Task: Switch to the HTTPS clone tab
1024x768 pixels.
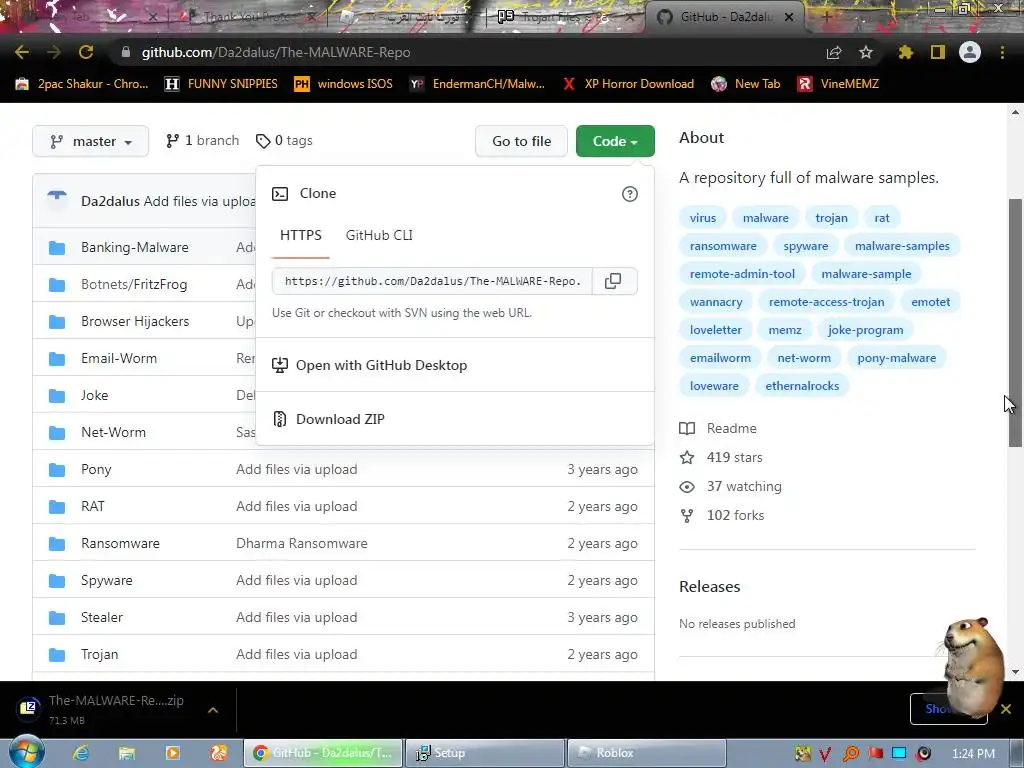Action: [x=300, y=235]
